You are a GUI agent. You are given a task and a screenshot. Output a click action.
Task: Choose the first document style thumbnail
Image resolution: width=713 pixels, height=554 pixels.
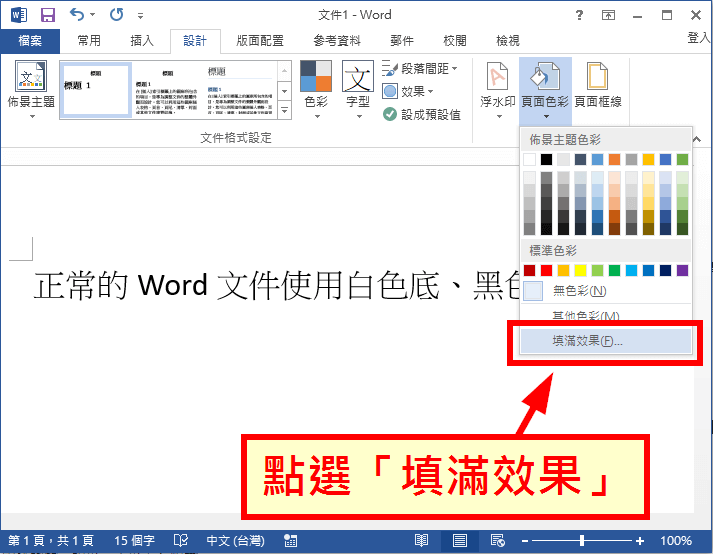tap(96, 89)
